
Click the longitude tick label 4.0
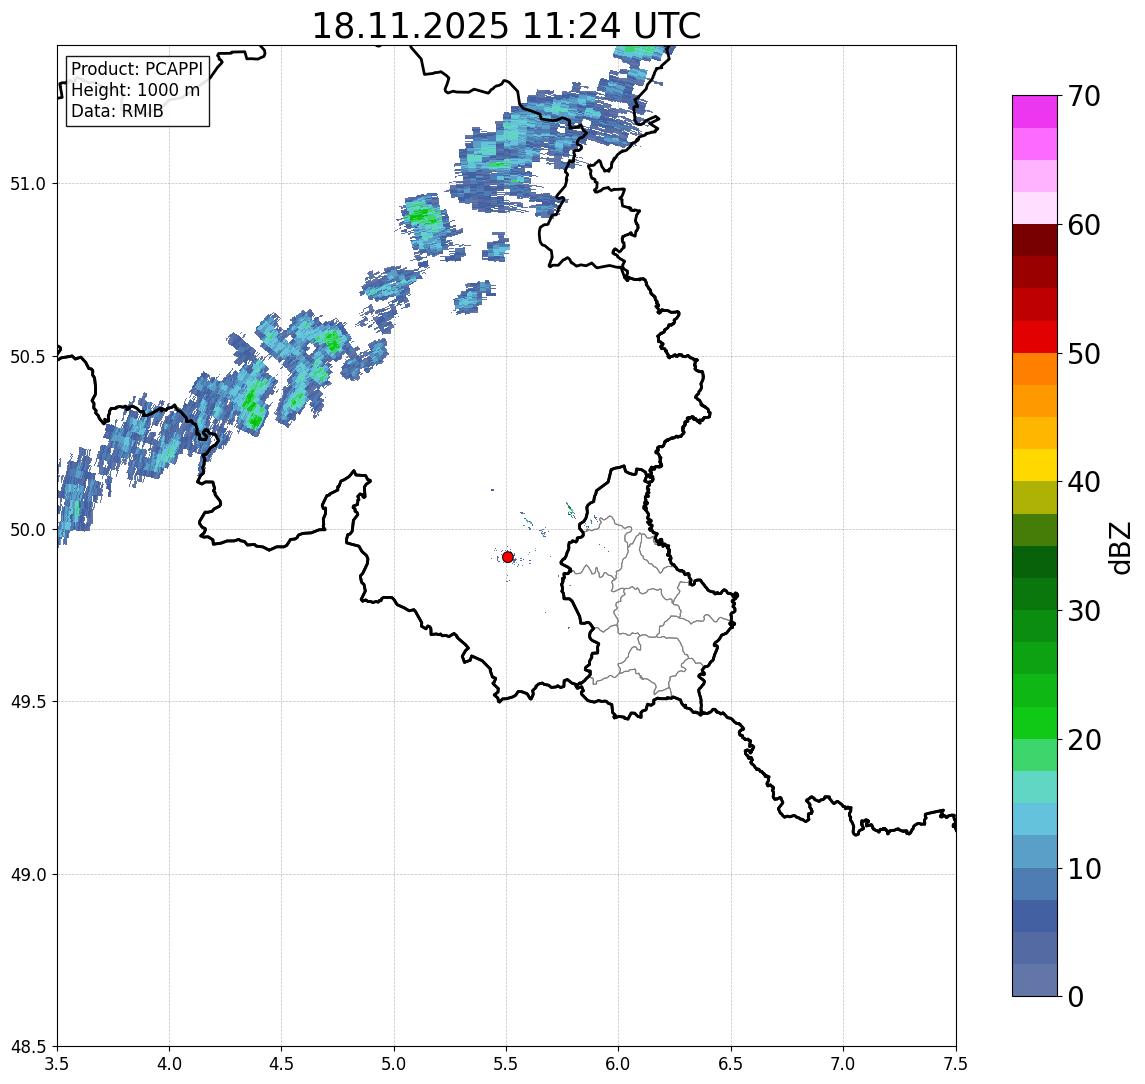pyautogui.click(x=169, y=1064)
